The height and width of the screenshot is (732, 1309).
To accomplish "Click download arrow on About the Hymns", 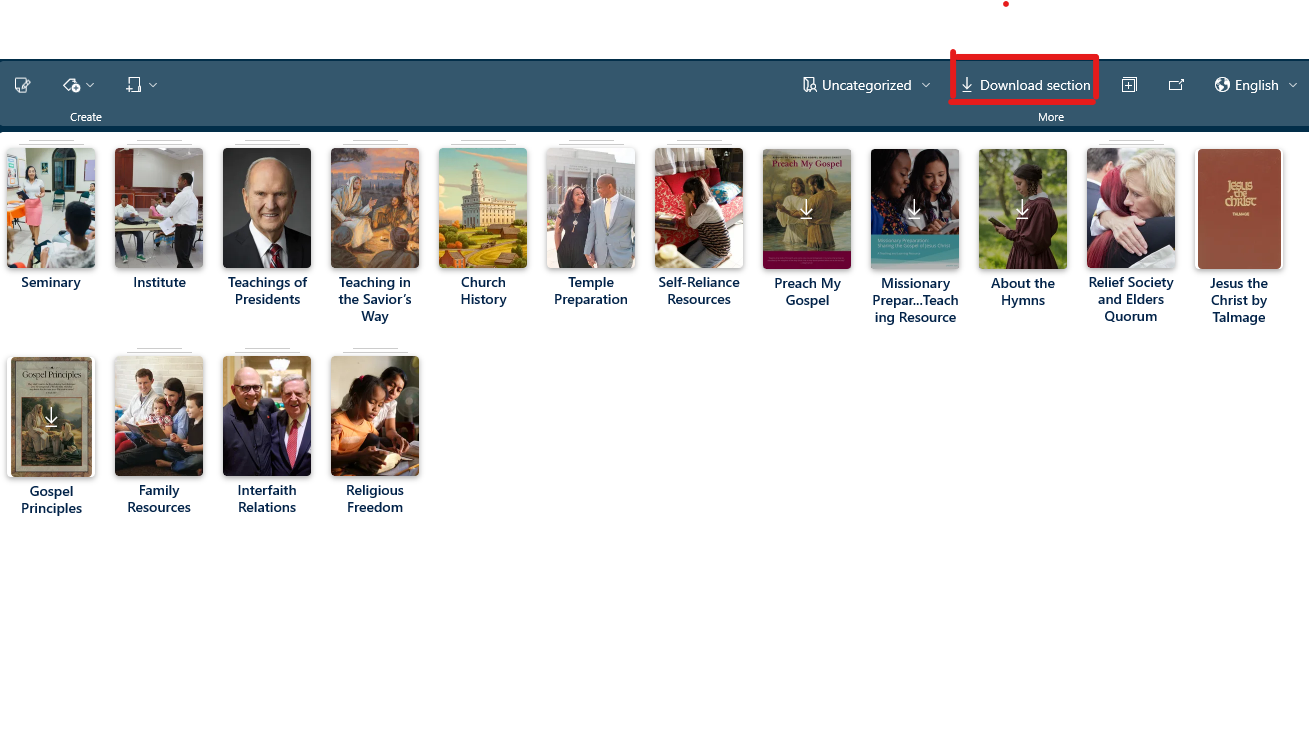I will click(1022, 209).
